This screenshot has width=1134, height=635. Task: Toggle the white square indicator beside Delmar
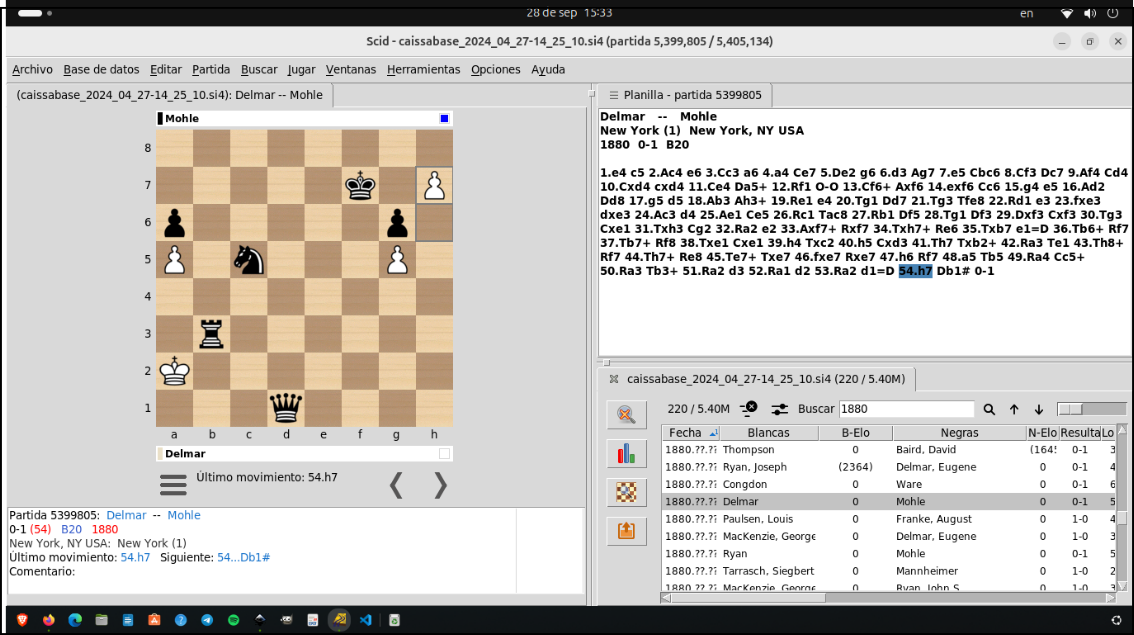444,453
